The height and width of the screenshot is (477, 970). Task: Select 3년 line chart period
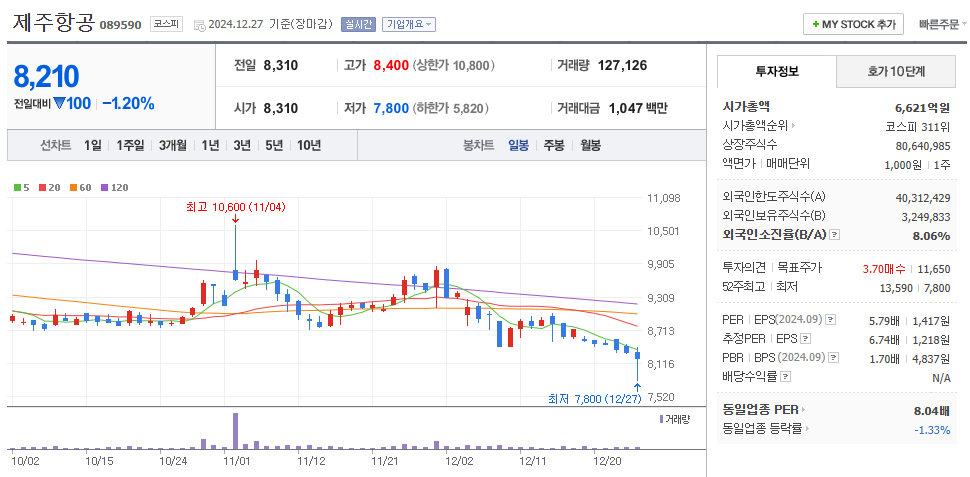[242, 146]
